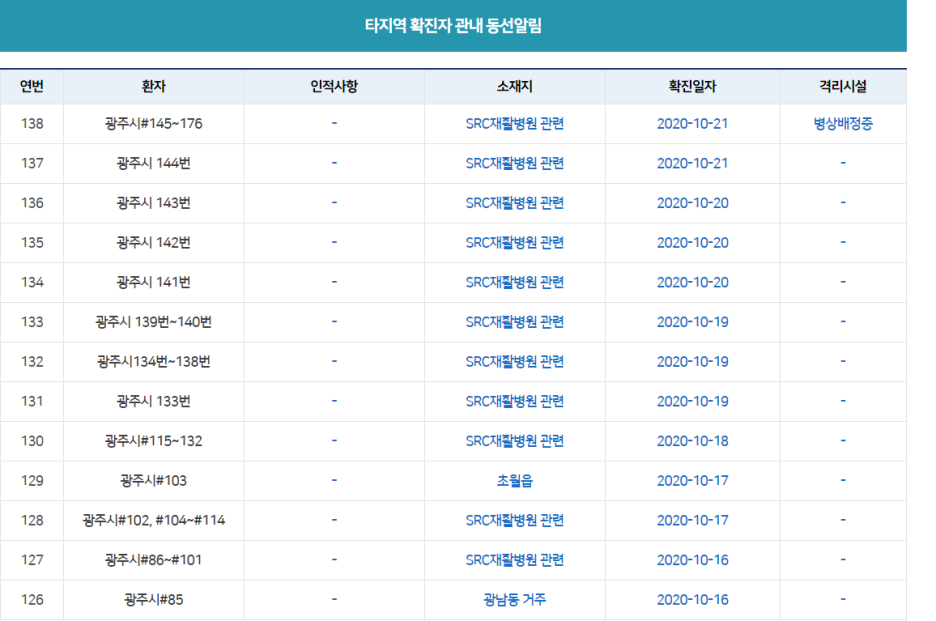Select patient cell 광주시 143번

[x=153, y=203]
